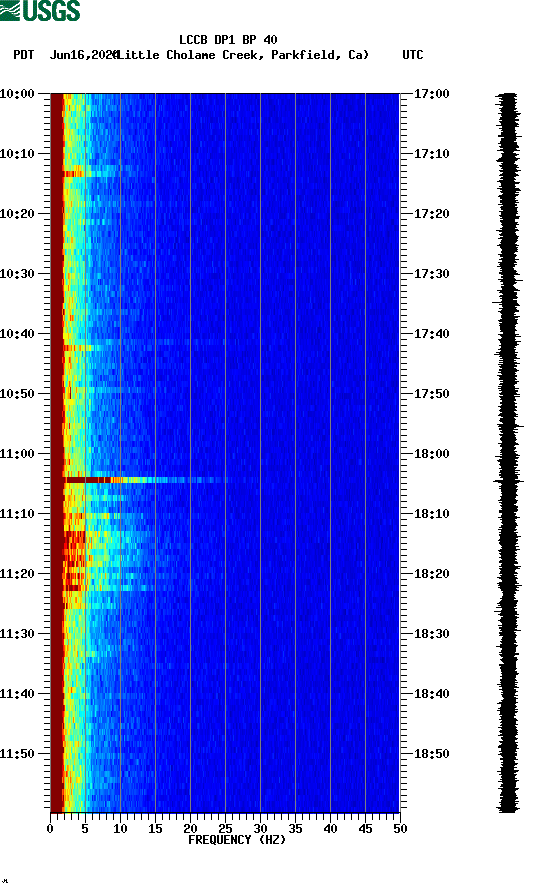Click the 11:10 PDT time label
Image resolution: width=552 pixels, height=892 pixels.
(17, 514)
